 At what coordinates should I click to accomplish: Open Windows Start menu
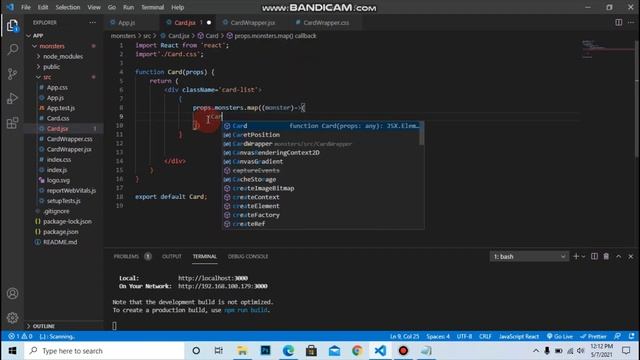click(x=12, y=351)
